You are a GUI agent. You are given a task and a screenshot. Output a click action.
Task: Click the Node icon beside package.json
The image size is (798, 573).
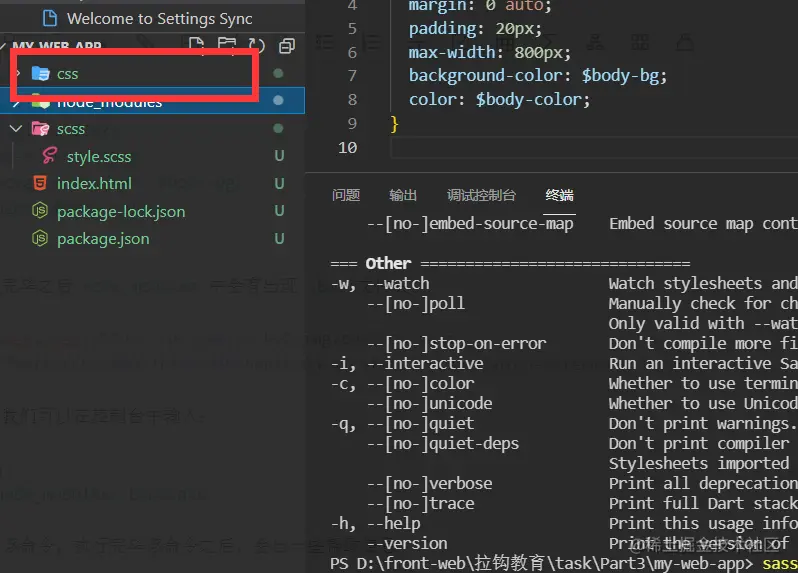[x=40, y=238]
